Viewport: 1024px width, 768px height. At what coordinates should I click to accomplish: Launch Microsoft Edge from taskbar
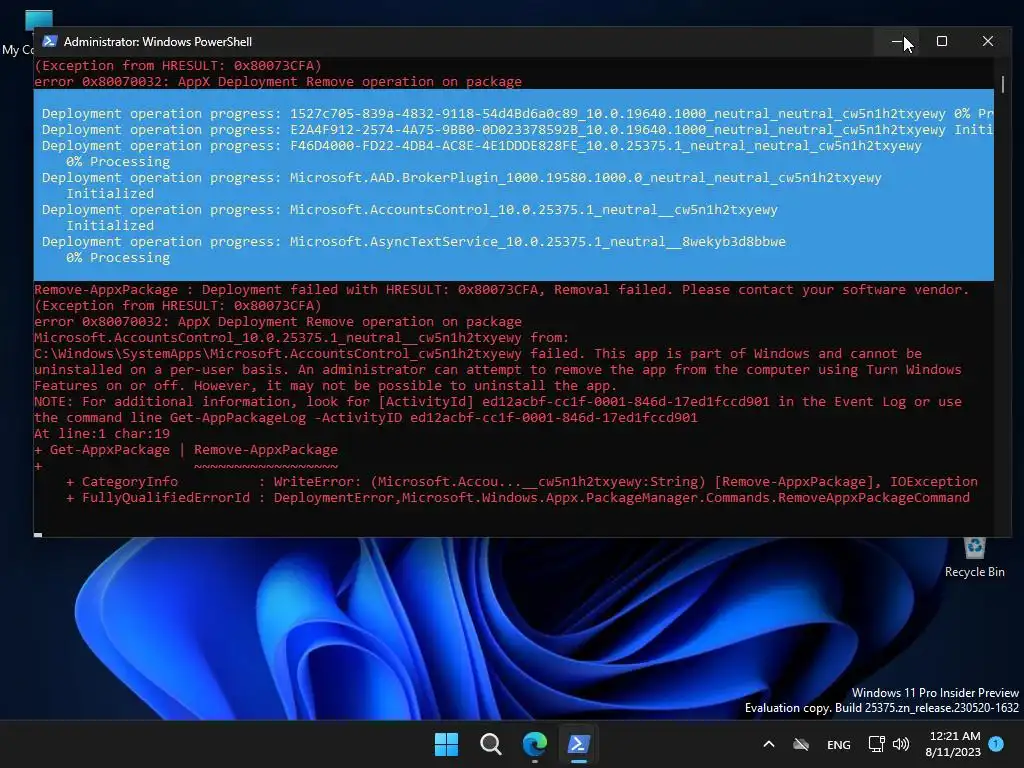(x=534, y=744)
